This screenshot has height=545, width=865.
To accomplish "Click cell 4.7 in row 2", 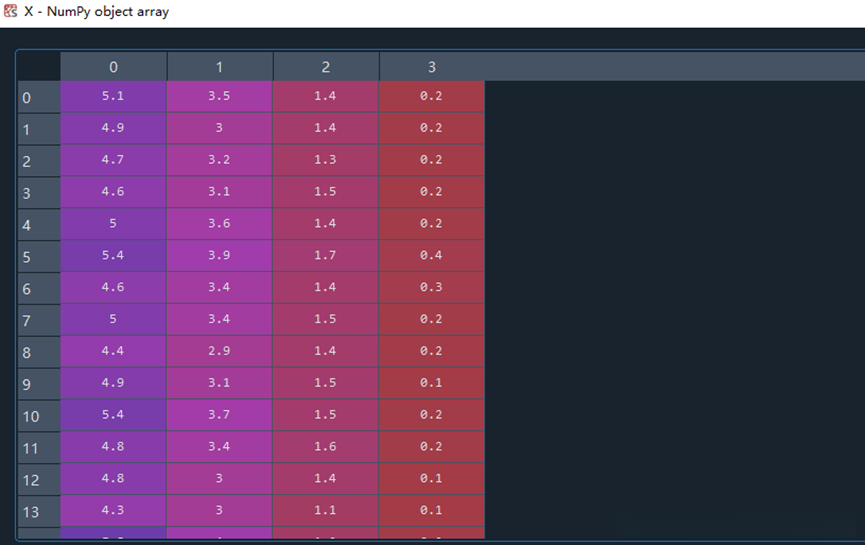I will 113,161.
